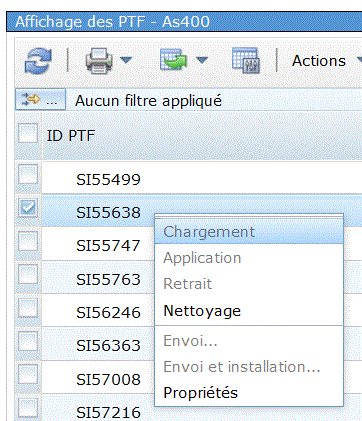362x421 pixels.
Task: Click the printer icon
Action: pyautogui.click(x=99, y=60)
